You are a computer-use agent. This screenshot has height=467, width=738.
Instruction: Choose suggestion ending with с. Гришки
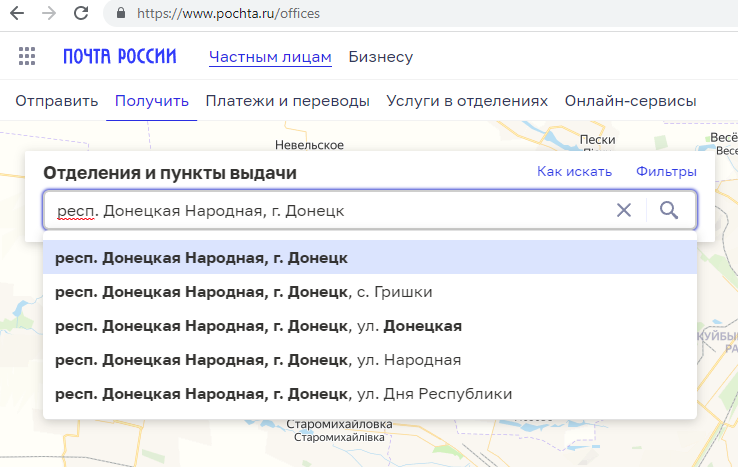(x=369, y=292)
